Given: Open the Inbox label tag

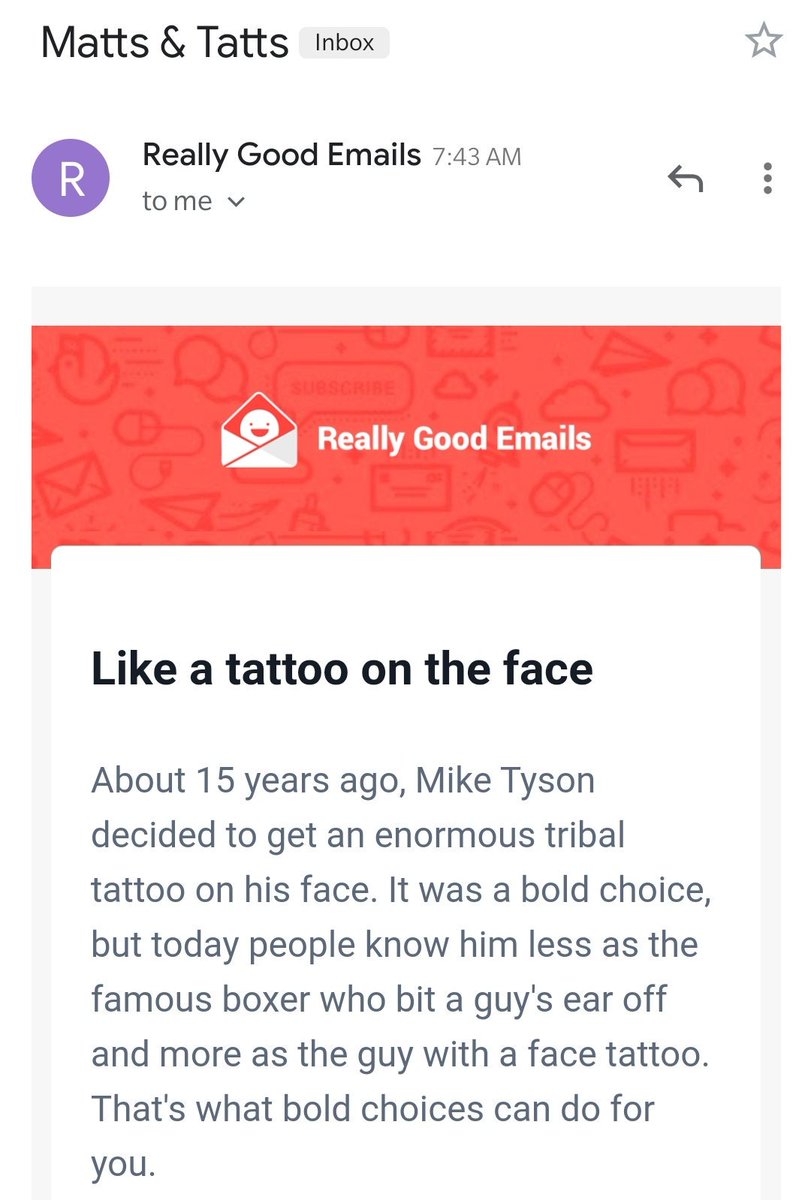Looking at the screenshot, I should [344, 43].
